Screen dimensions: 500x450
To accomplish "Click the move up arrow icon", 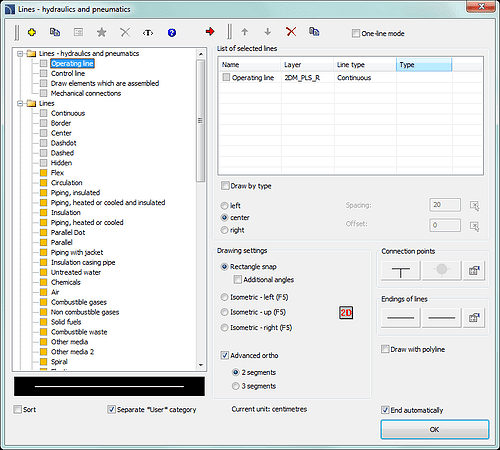I will coord(245,32).
